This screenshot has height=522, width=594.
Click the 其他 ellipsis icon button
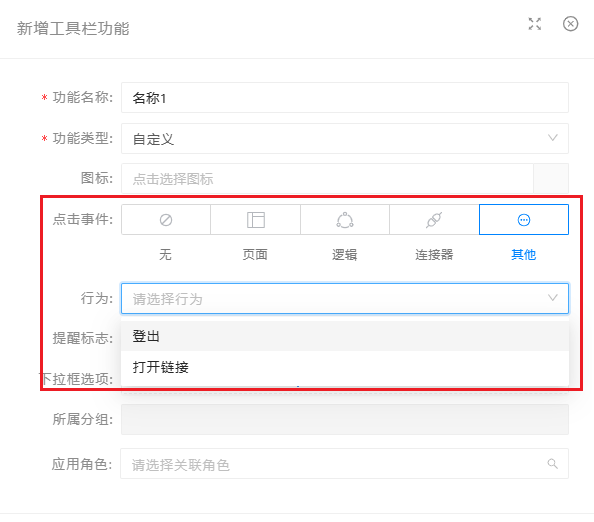(524, 220)
